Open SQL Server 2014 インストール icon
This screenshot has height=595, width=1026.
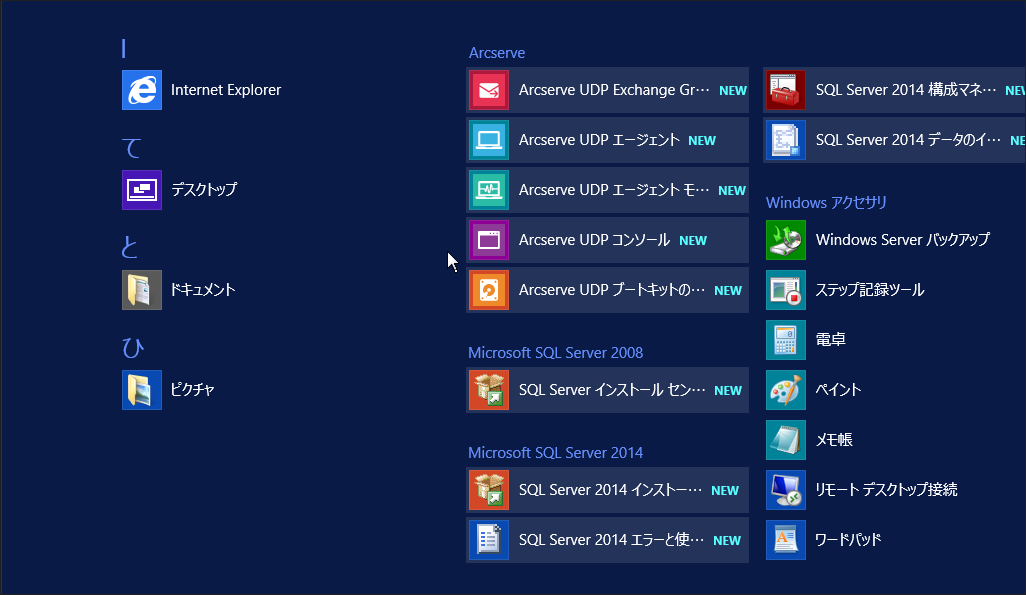489,490
